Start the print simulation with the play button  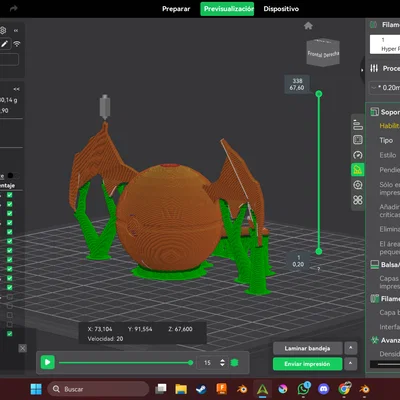(x=47, y=362)
